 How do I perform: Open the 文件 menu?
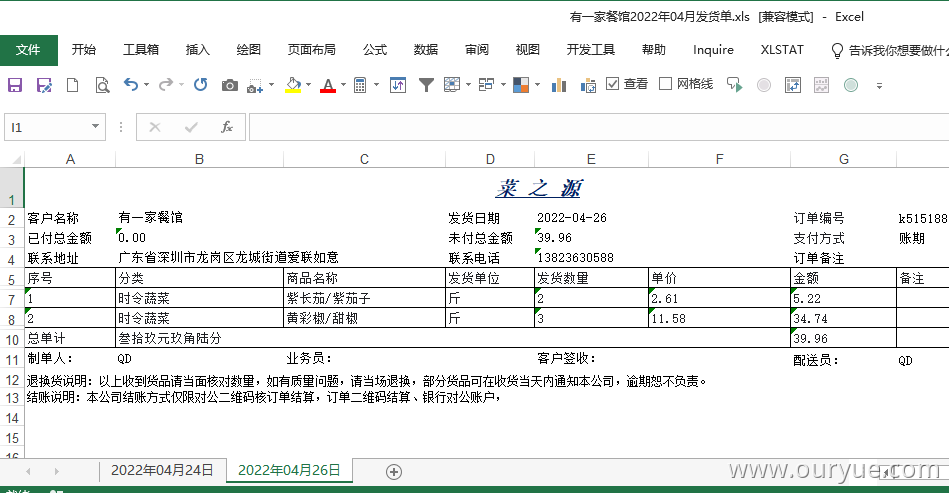click(x=28, y=50)
